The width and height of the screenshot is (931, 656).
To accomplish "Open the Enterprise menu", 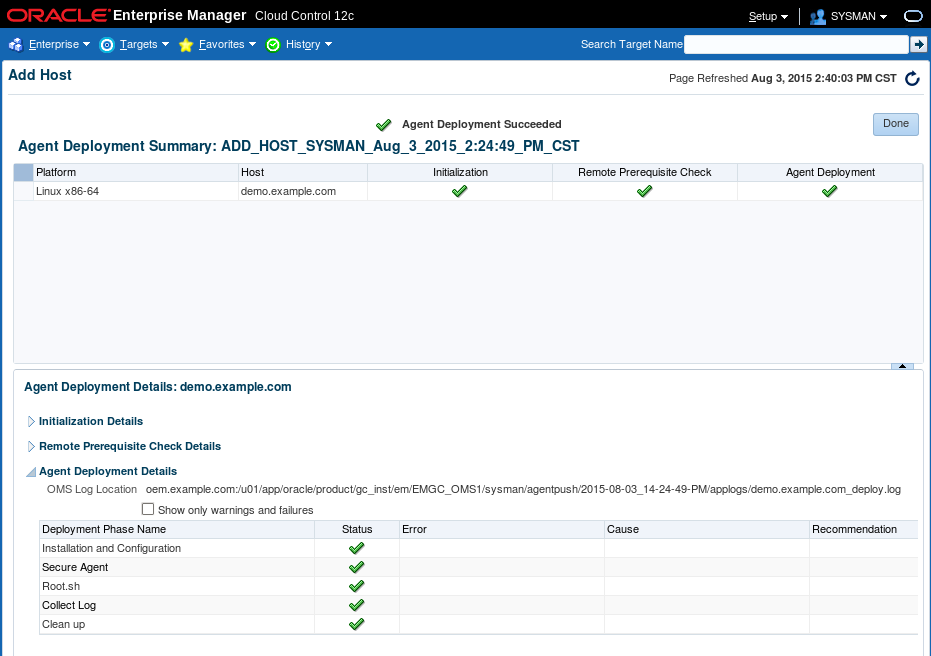I will (59, 45).
